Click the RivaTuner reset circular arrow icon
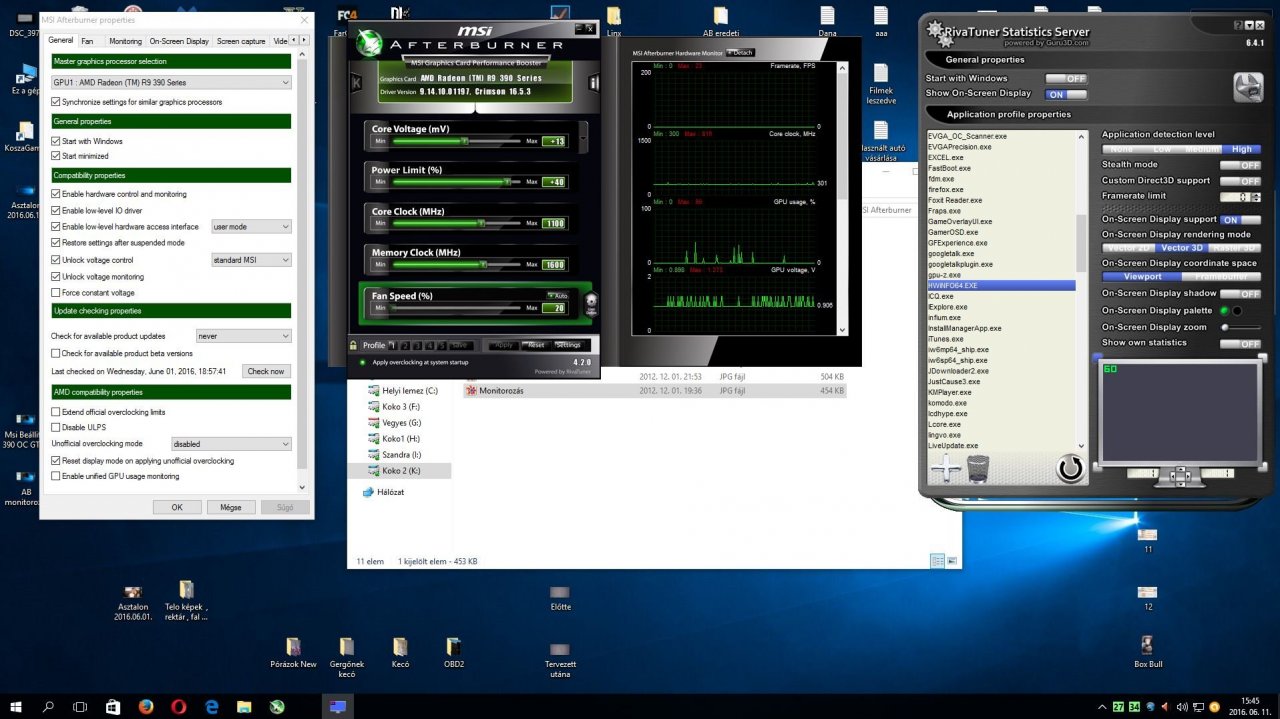 1070,468
